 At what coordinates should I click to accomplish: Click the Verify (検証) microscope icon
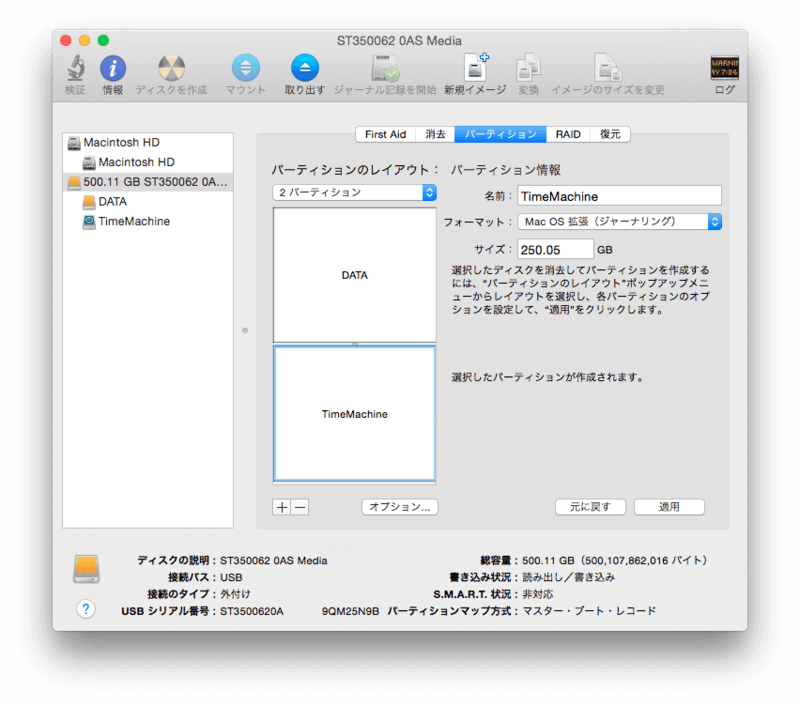pyautogui.click(x=75, y=70)
